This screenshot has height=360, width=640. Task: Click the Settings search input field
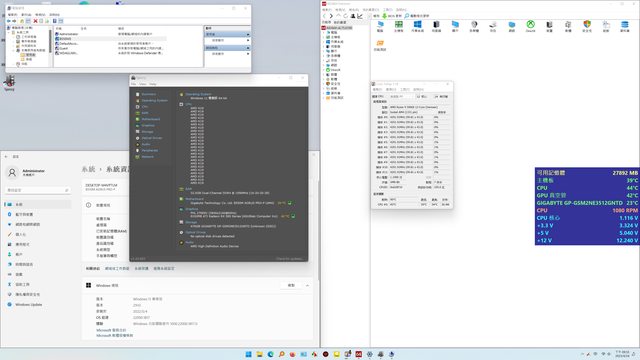[37, 190]
